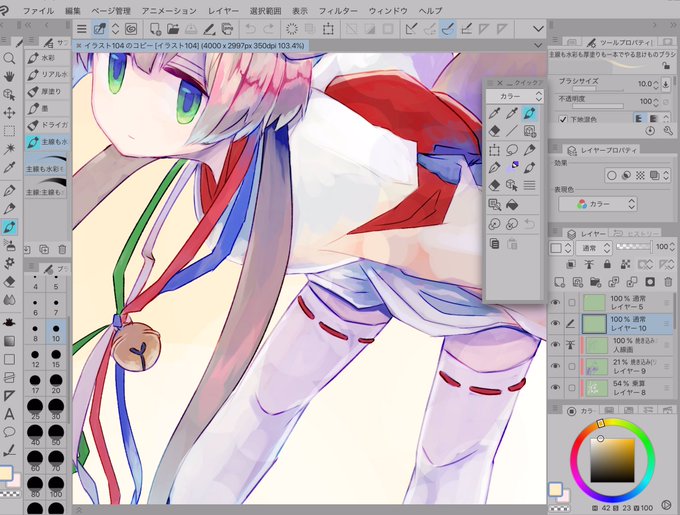Adjust the ブラシサイズ 10.0 stepper arrows
Viewport: 680px width, 515px height.
(656, 84)
